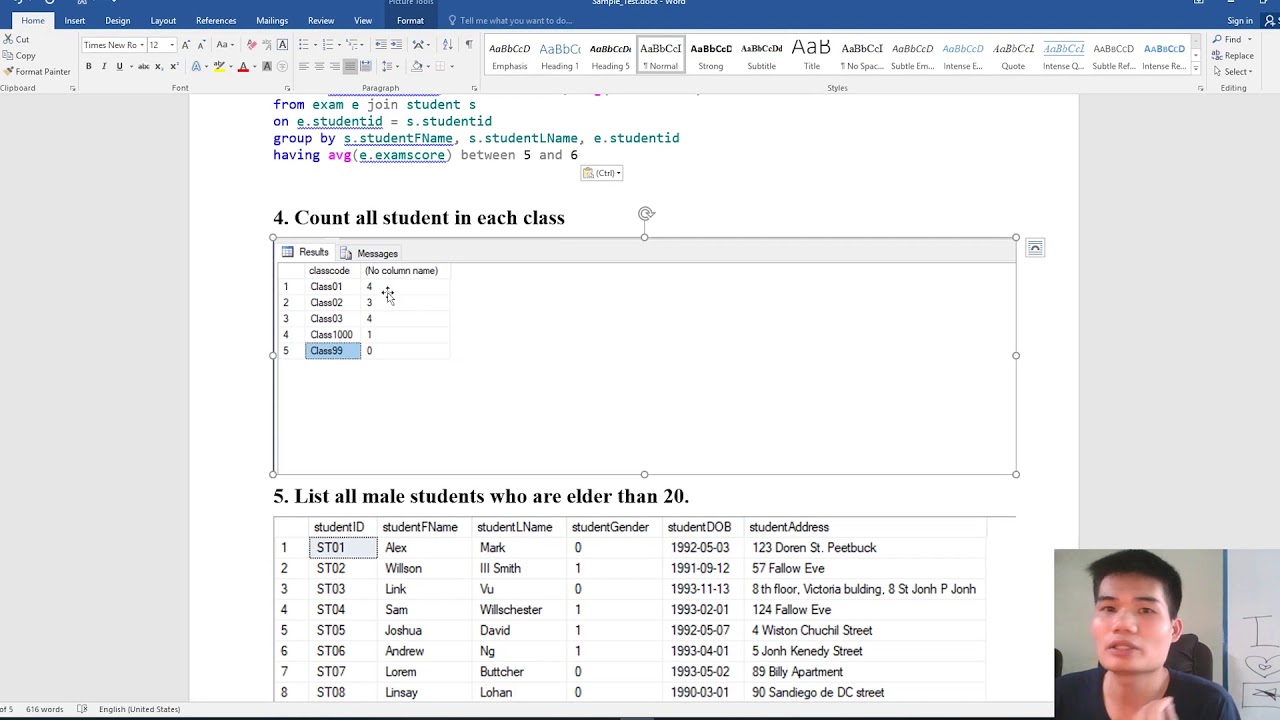Apply the Title style
The width and height of the screenshot is (1280, 720).
(812, 56)
